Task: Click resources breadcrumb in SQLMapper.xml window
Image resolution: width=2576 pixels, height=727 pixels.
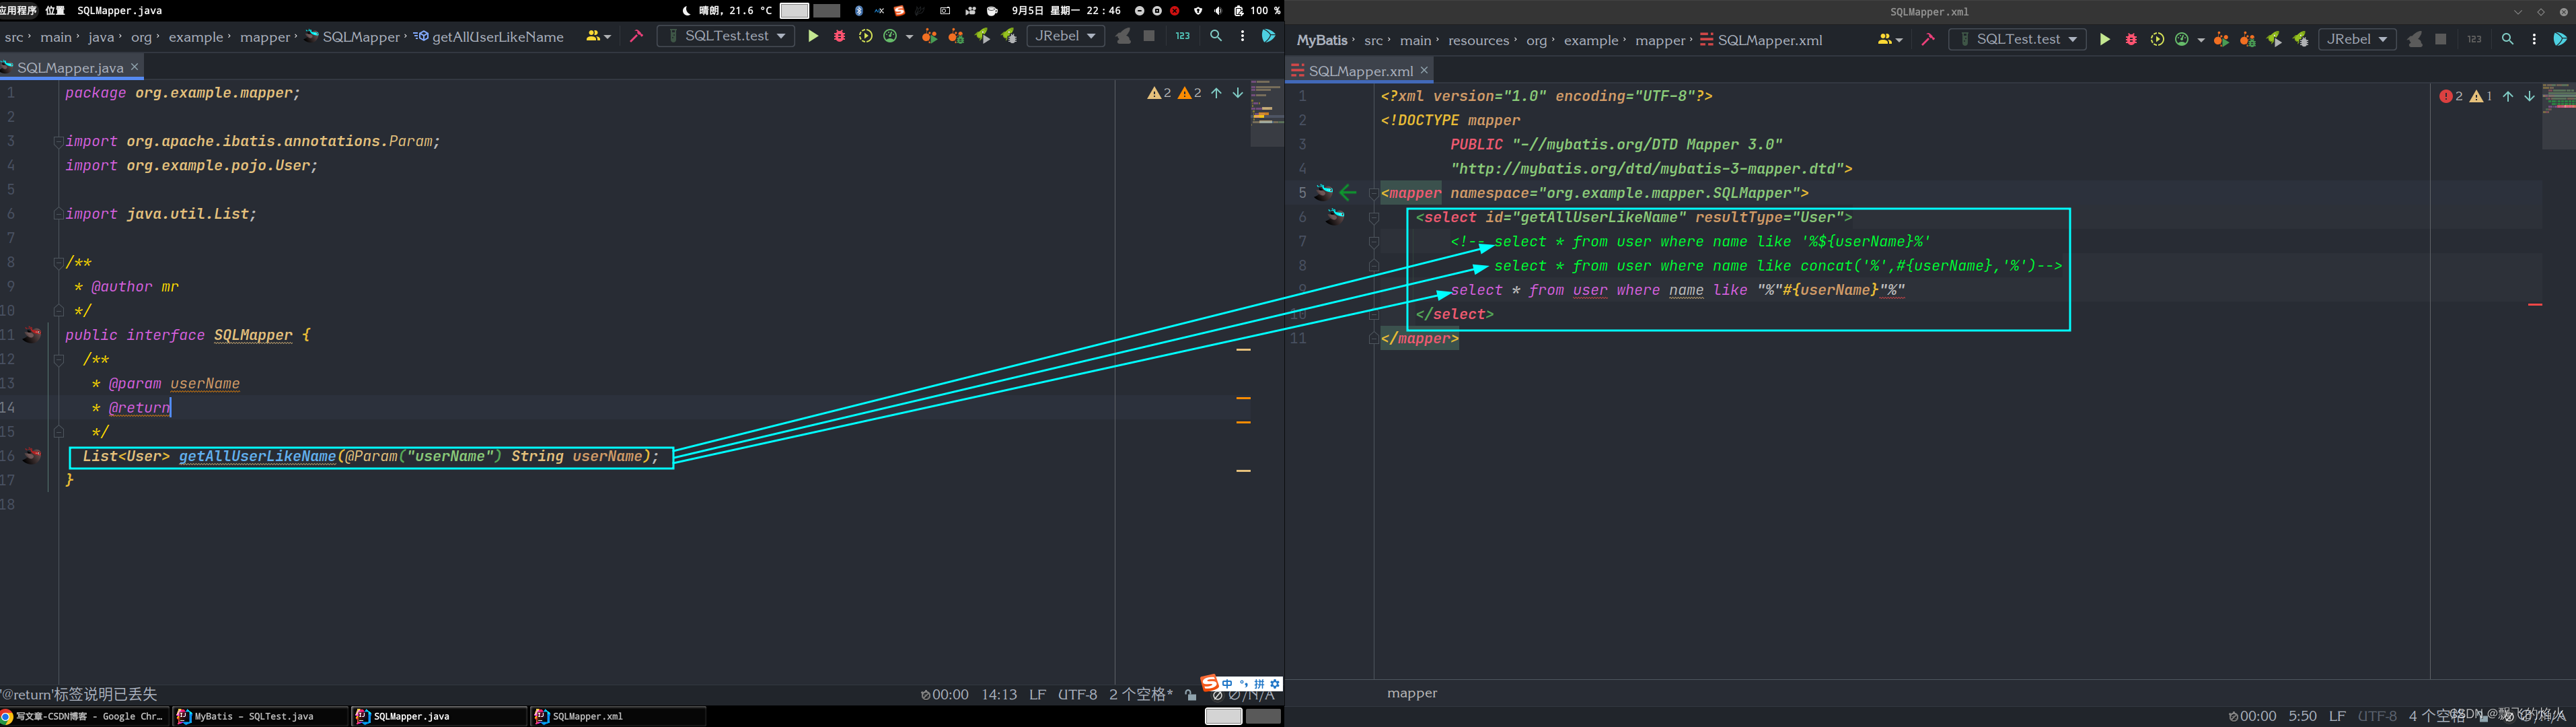Action: [1478, 40]
